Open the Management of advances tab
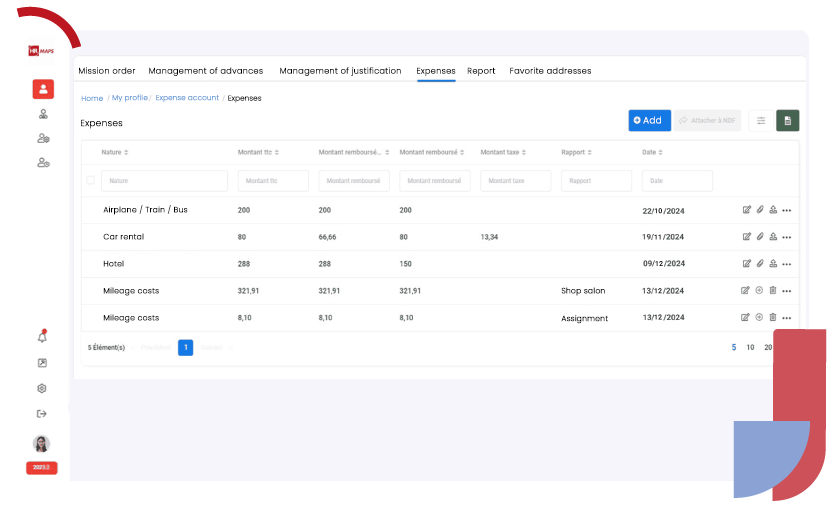 point(206,71)
